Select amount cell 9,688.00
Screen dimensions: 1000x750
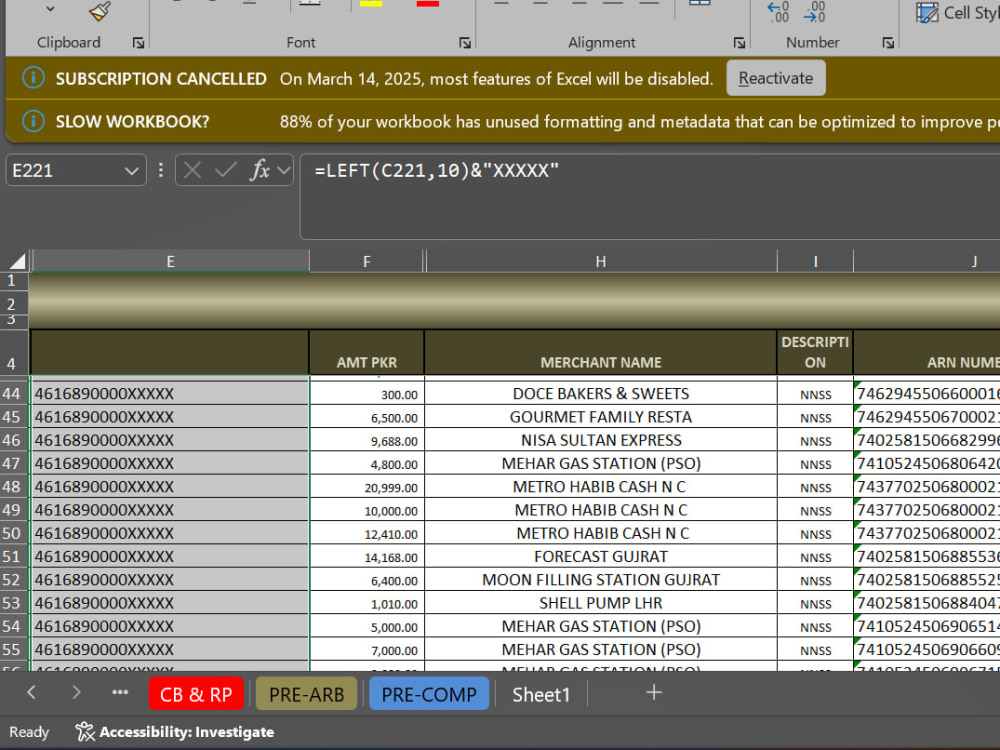click(x=367, y=440)
